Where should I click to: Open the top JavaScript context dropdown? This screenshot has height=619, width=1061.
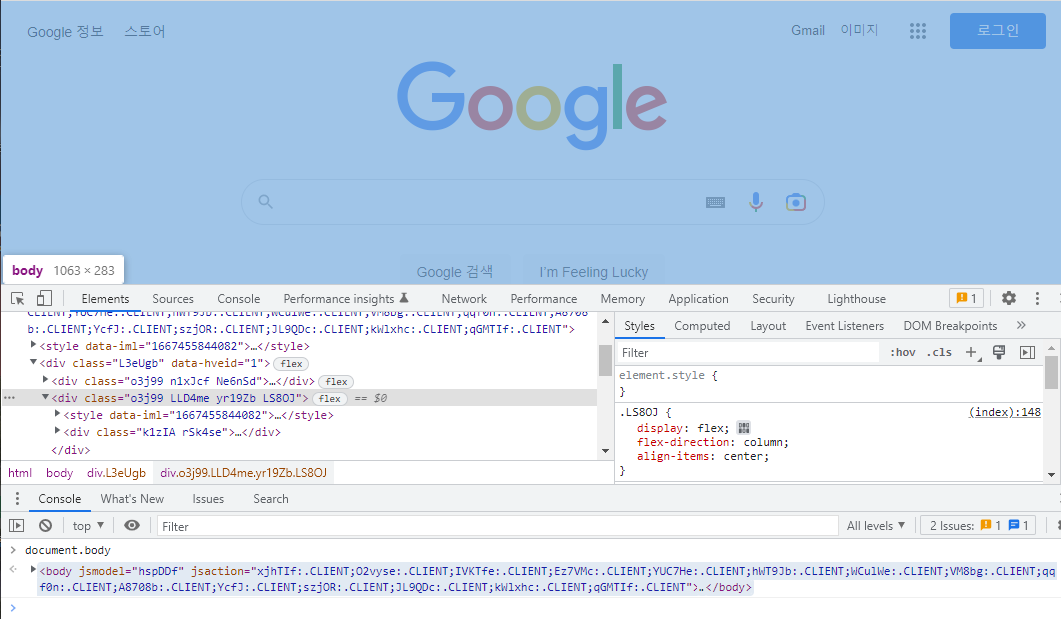[88, 526]
